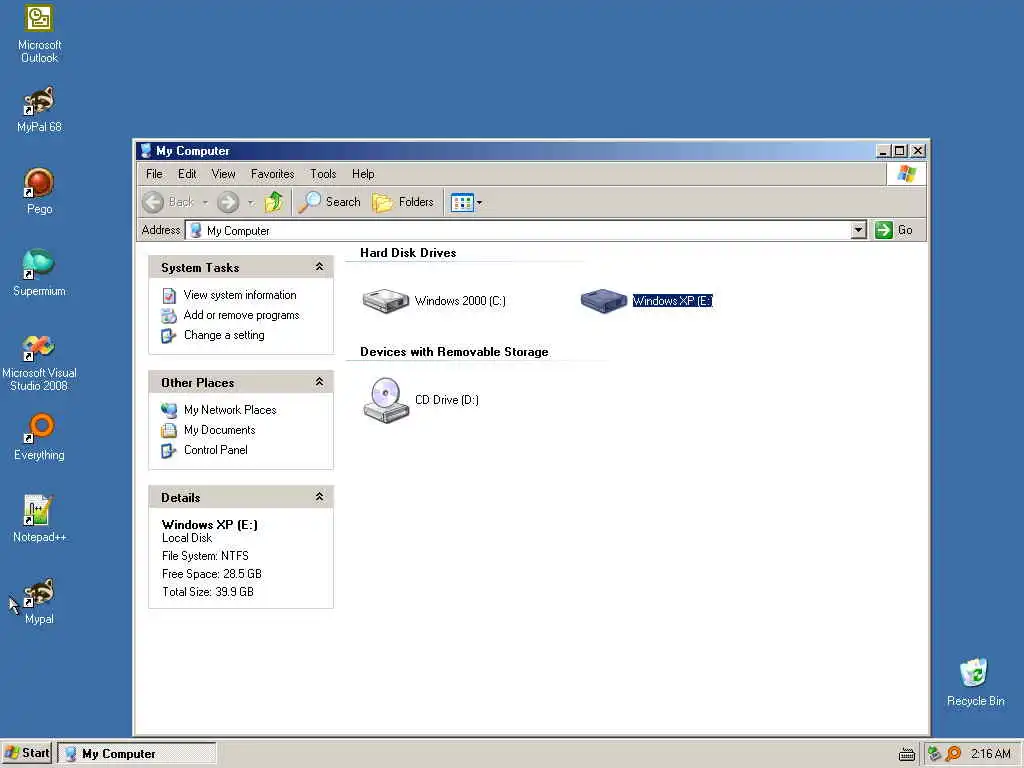
Task: Click the My Computer title bar icon
Action: click(146, 151)
